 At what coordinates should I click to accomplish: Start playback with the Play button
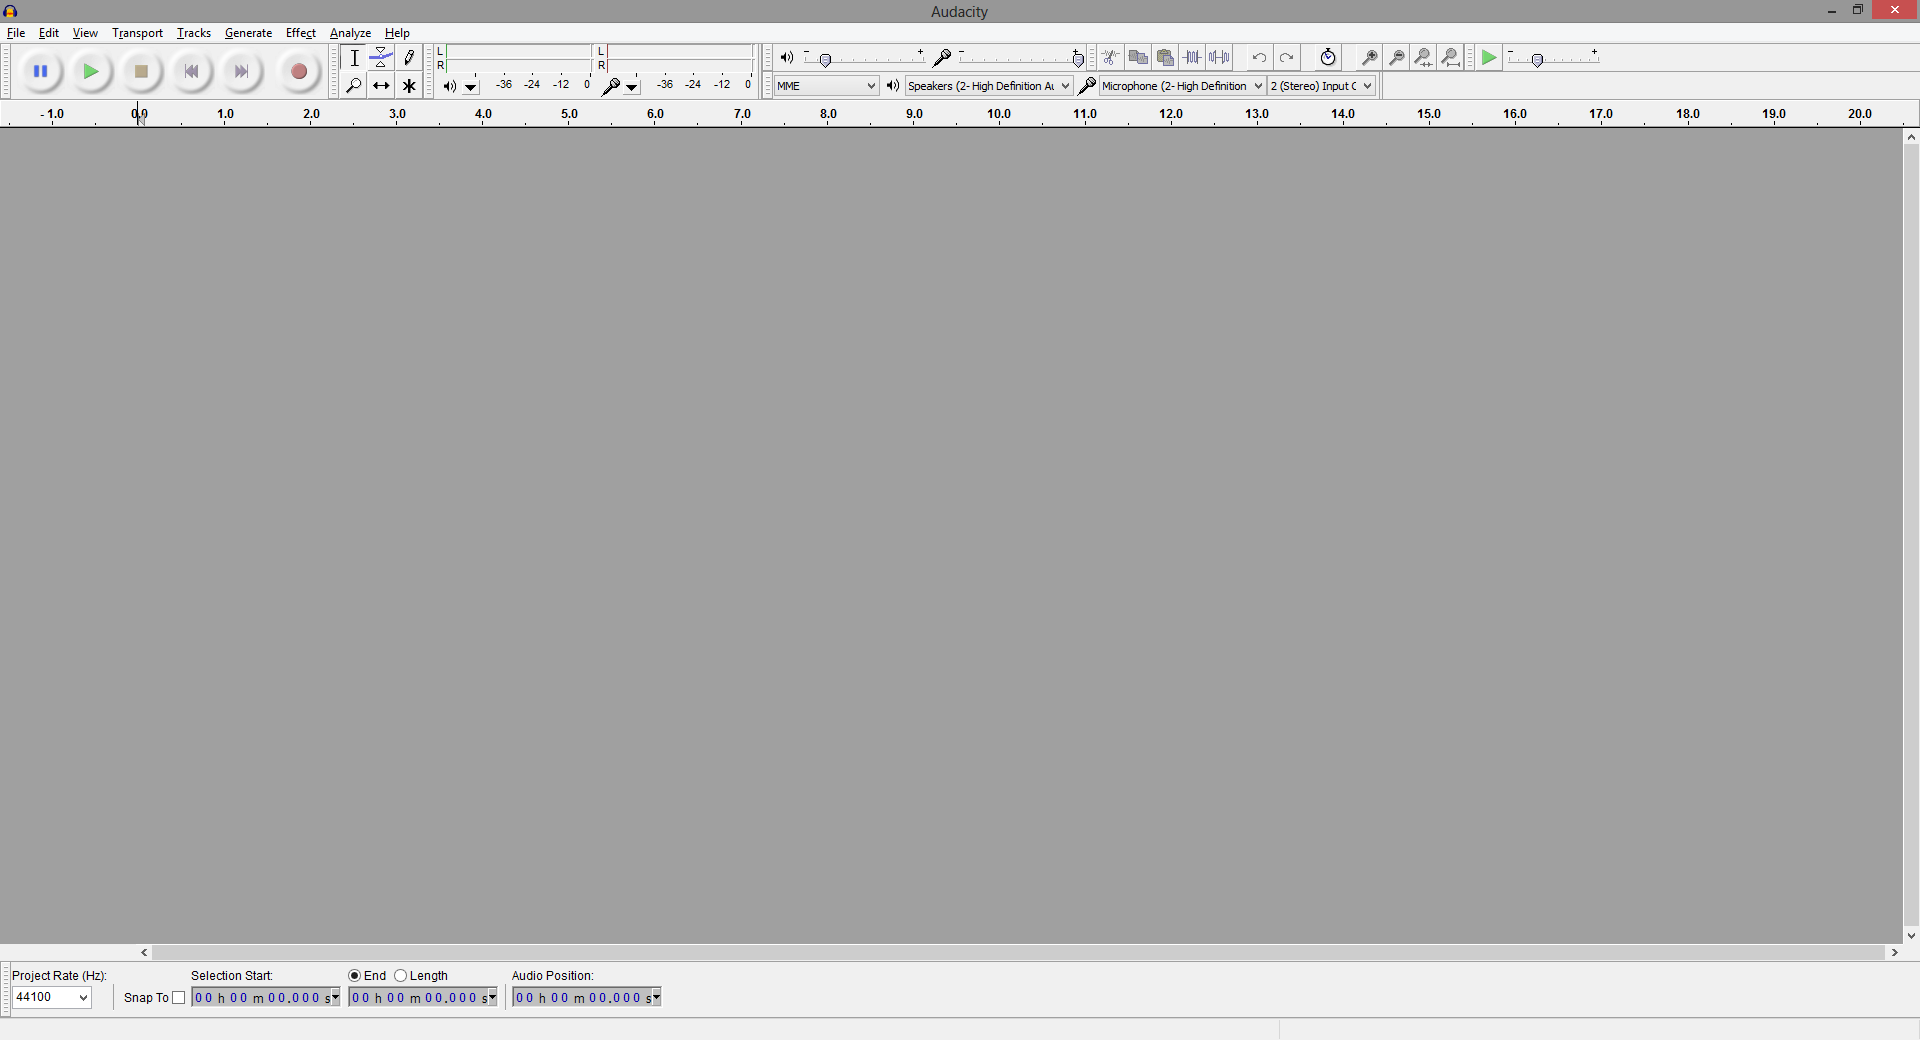91,72
